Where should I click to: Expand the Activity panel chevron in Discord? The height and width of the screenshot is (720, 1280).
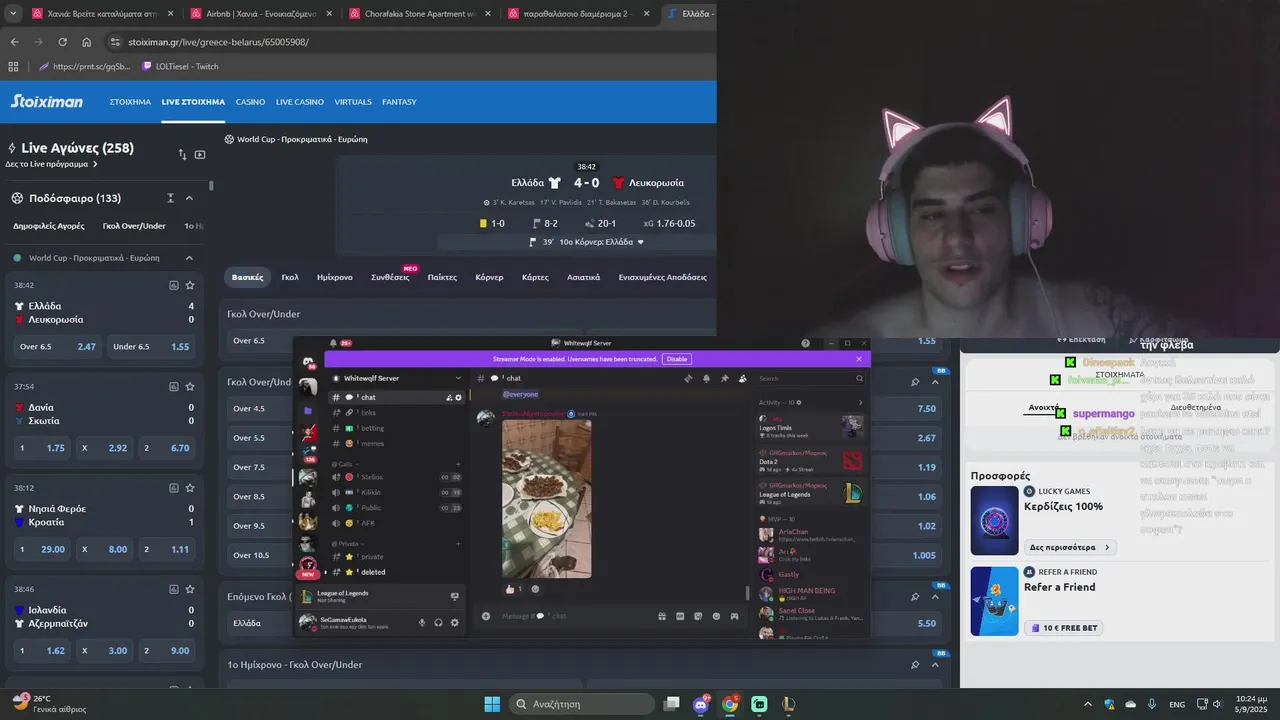coord(860,402)
